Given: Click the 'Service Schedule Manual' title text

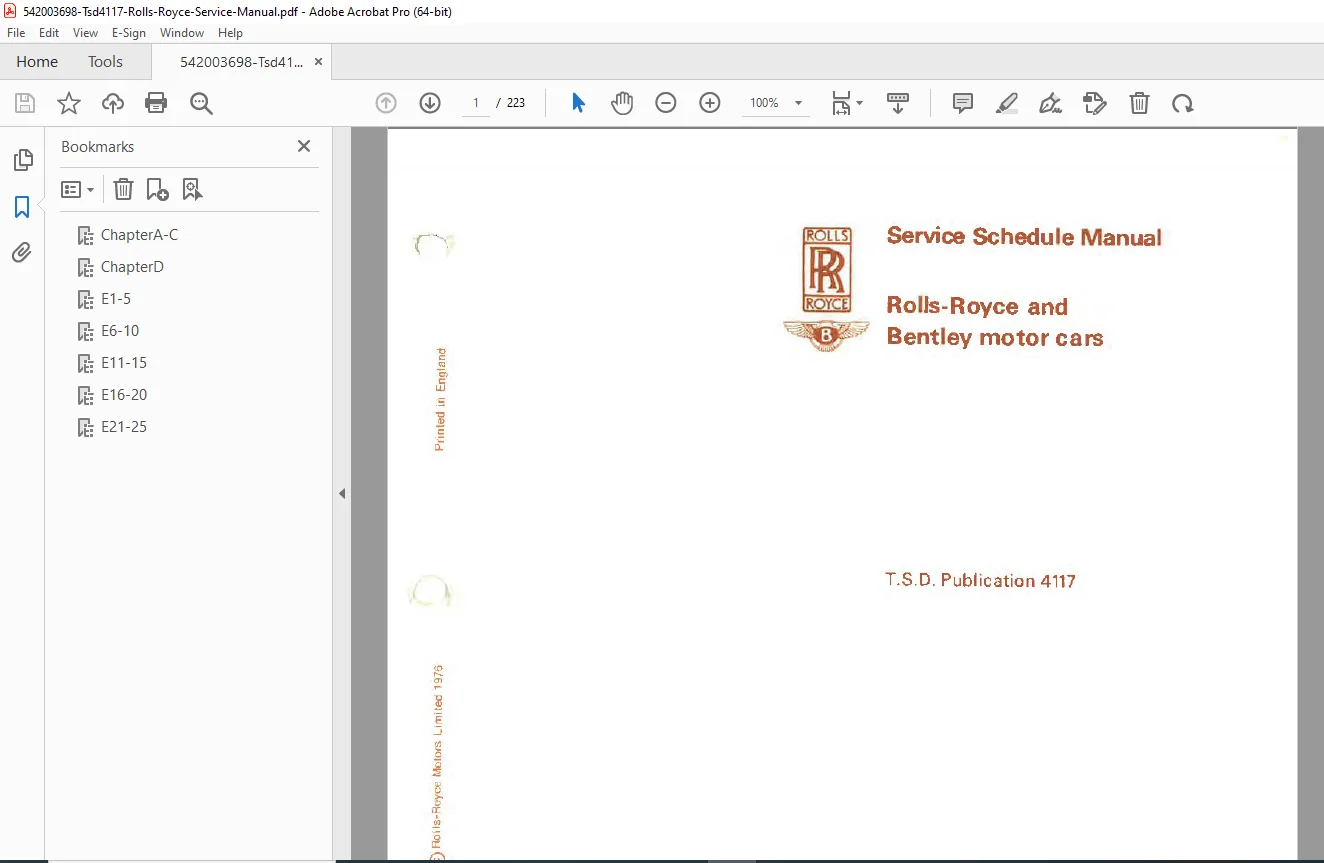Looking at the screenshot, I should coord(1024,237).
